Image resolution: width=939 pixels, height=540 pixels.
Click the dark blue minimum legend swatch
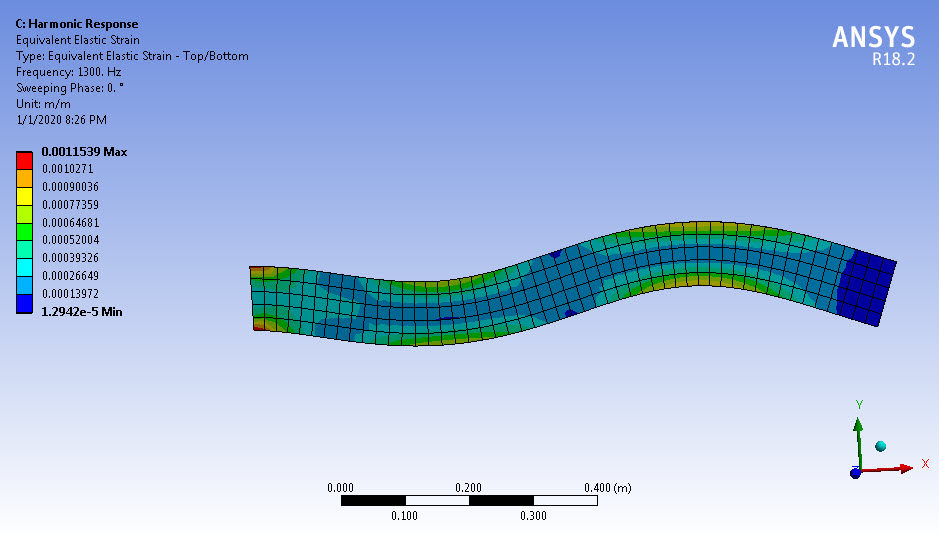[24, 304]
